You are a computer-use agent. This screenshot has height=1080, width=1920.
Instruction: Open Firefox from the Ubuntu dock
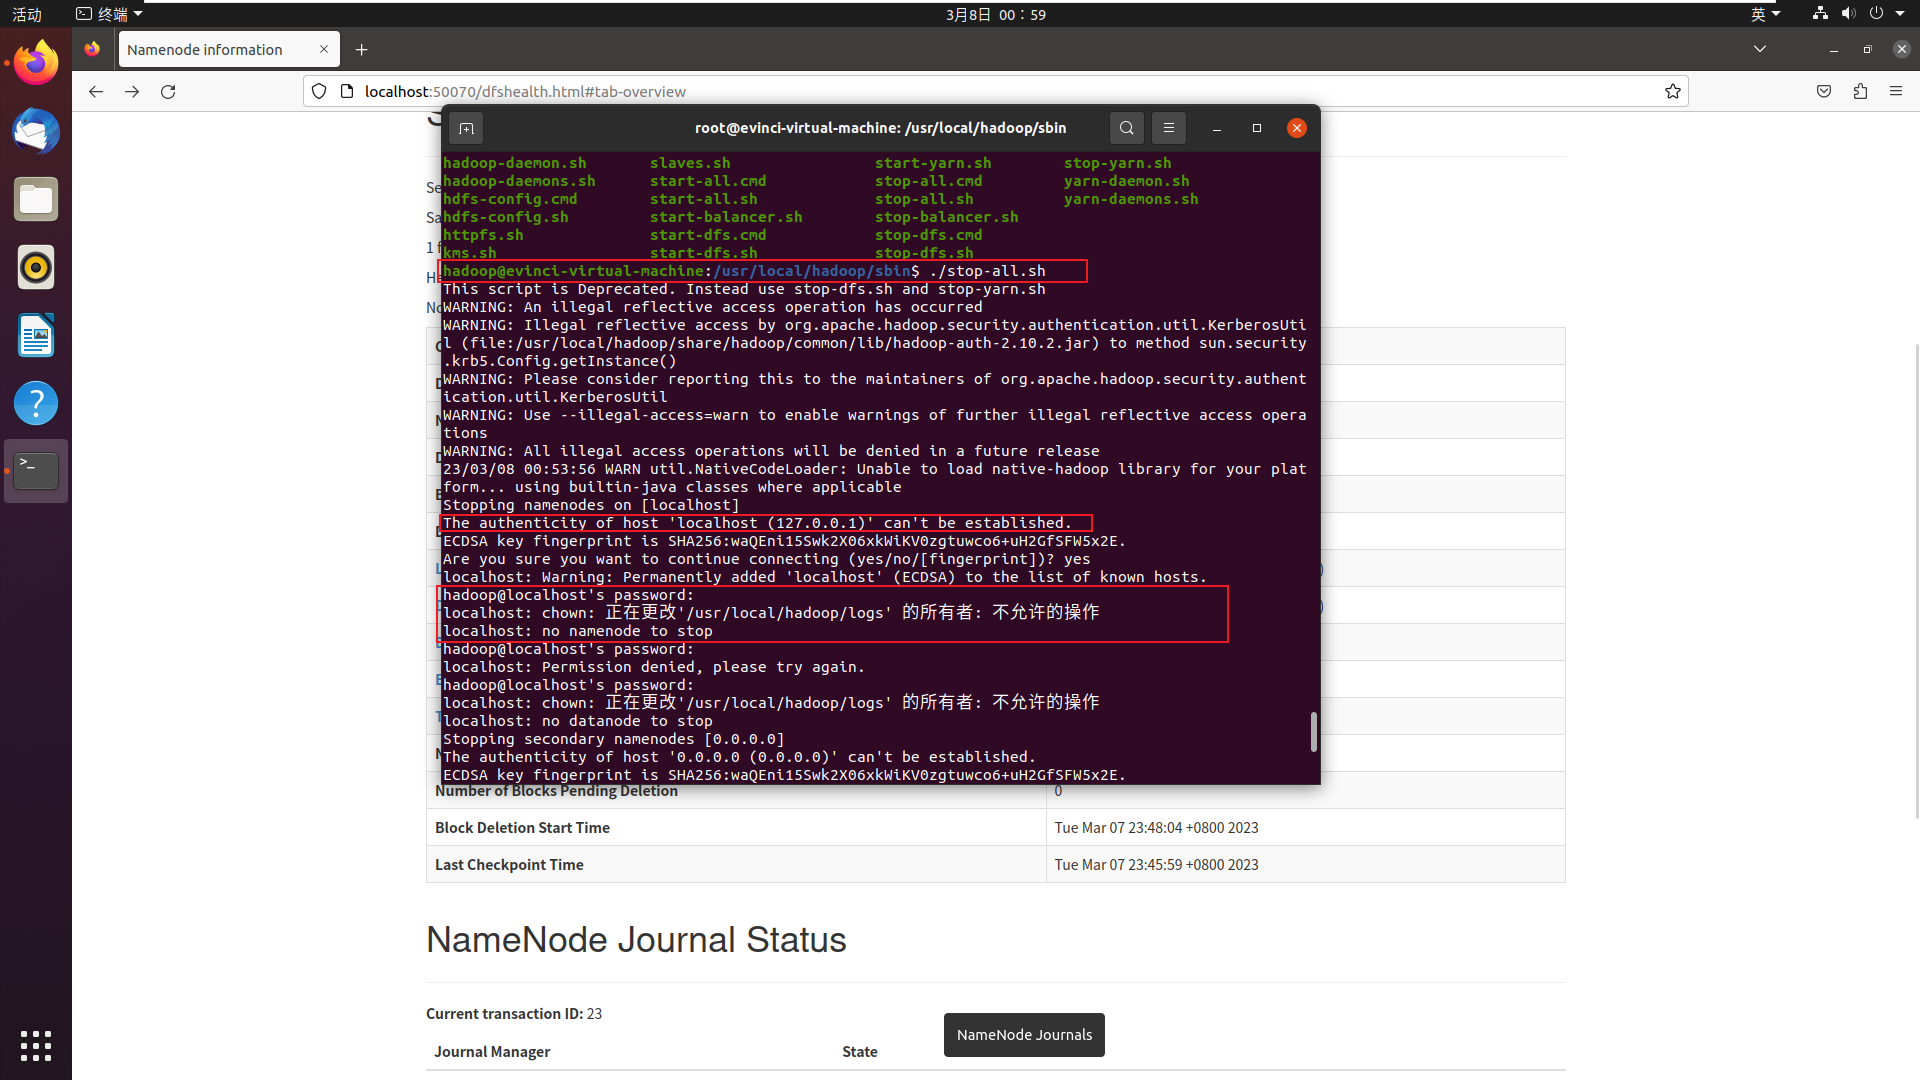click(x=36, y=63)
